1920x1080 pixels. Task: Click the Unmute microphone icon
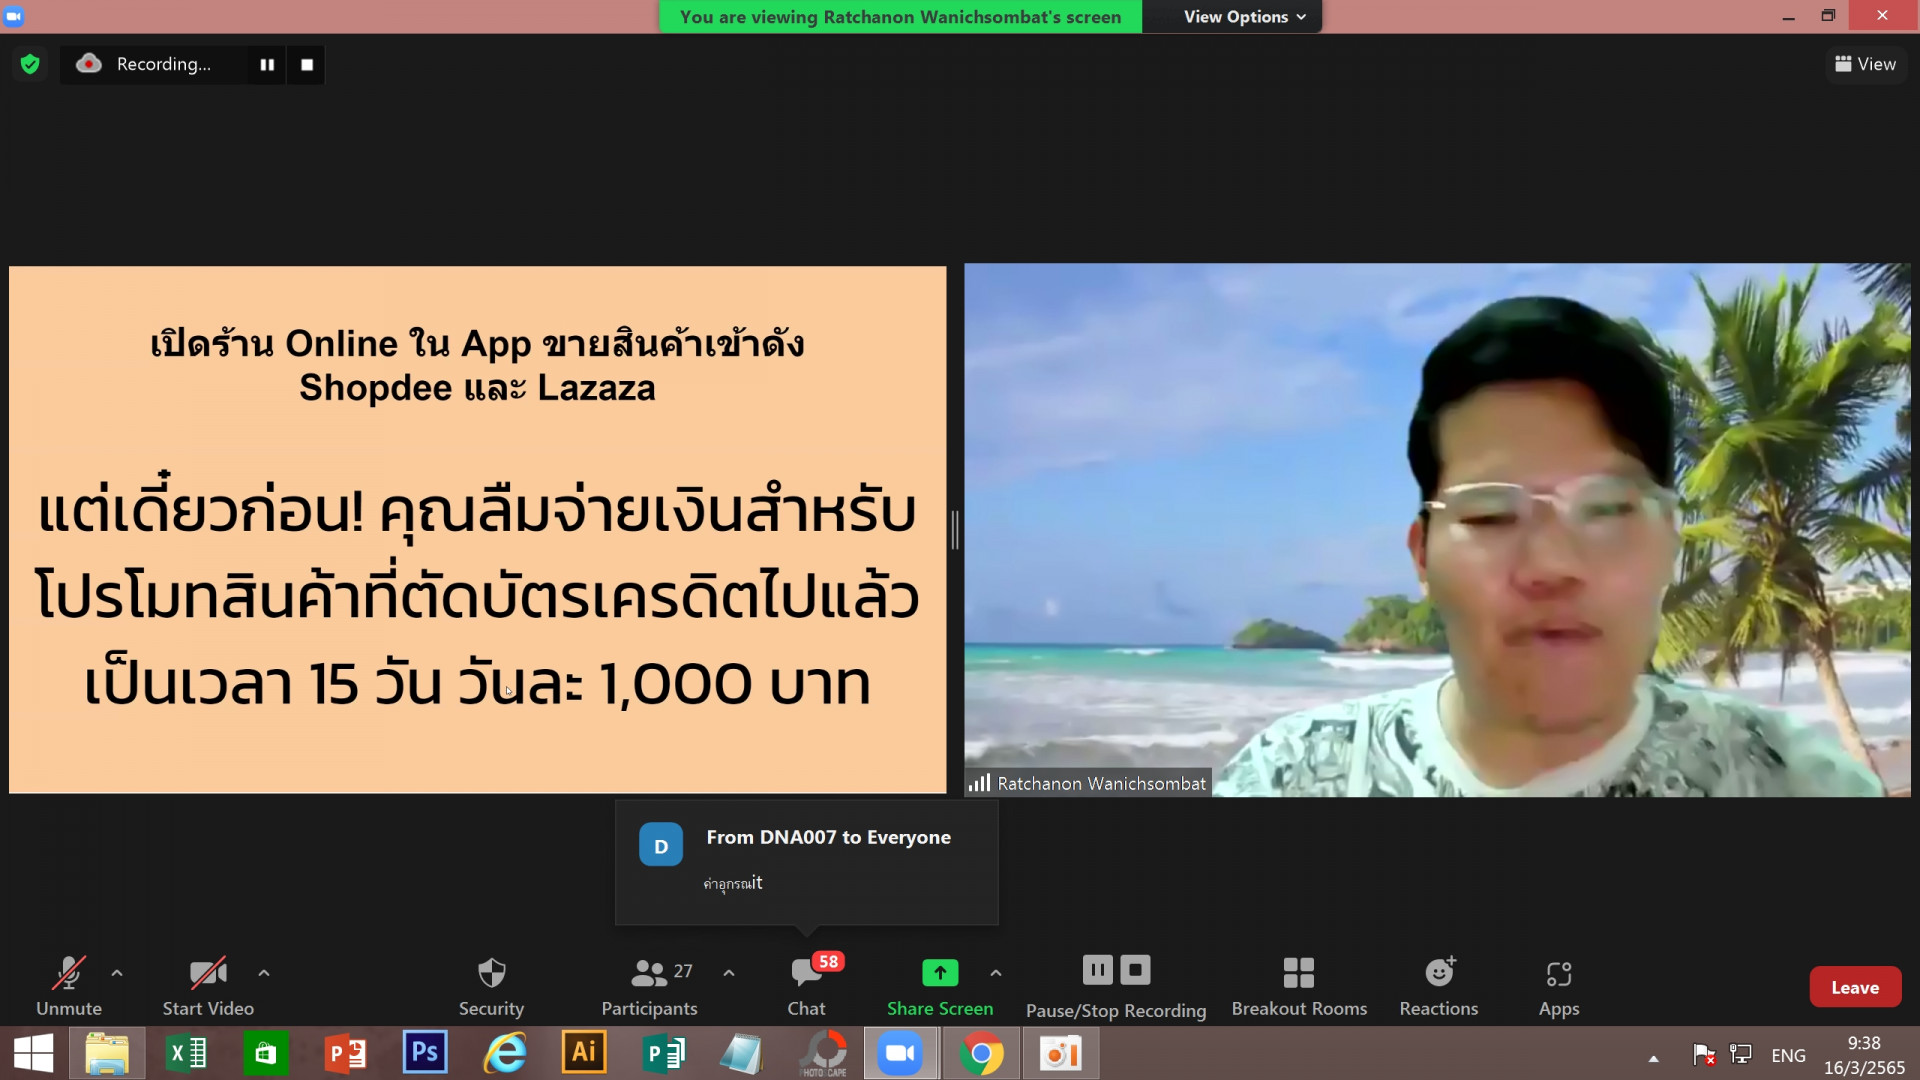(69, 973)
